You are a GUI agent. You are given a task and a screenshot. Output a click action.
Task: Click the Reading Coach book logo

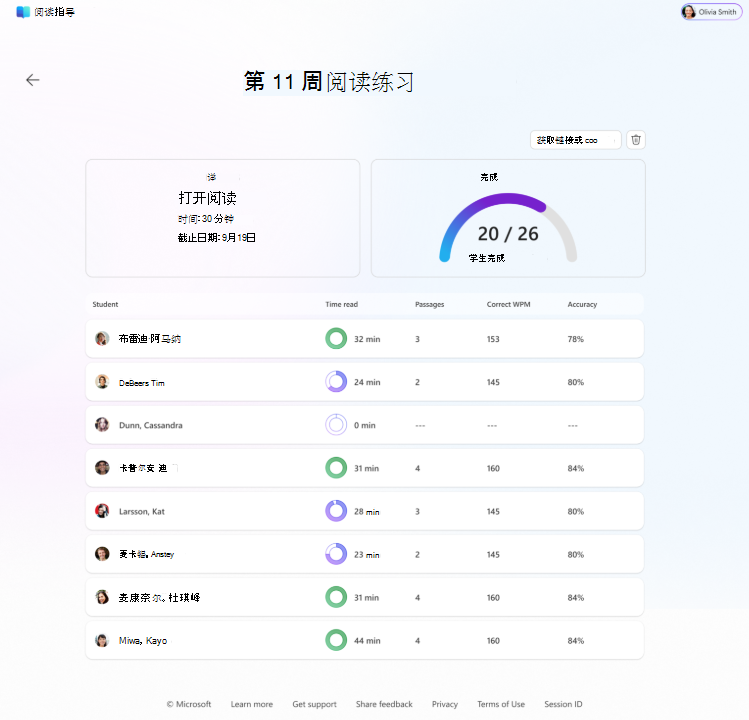point(23,12)
